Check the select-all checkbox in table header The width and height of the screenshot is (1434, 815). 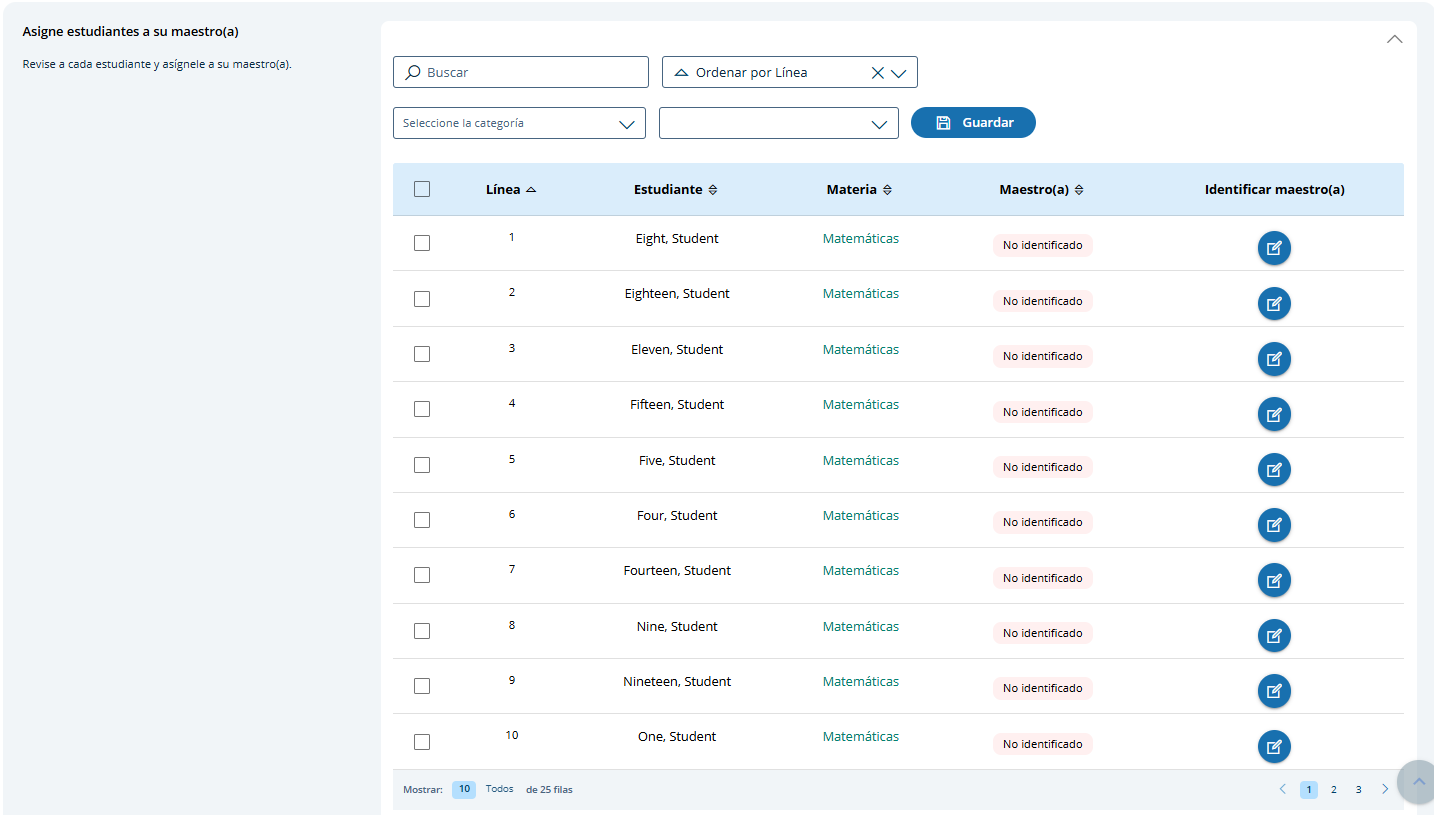[422, 189]
